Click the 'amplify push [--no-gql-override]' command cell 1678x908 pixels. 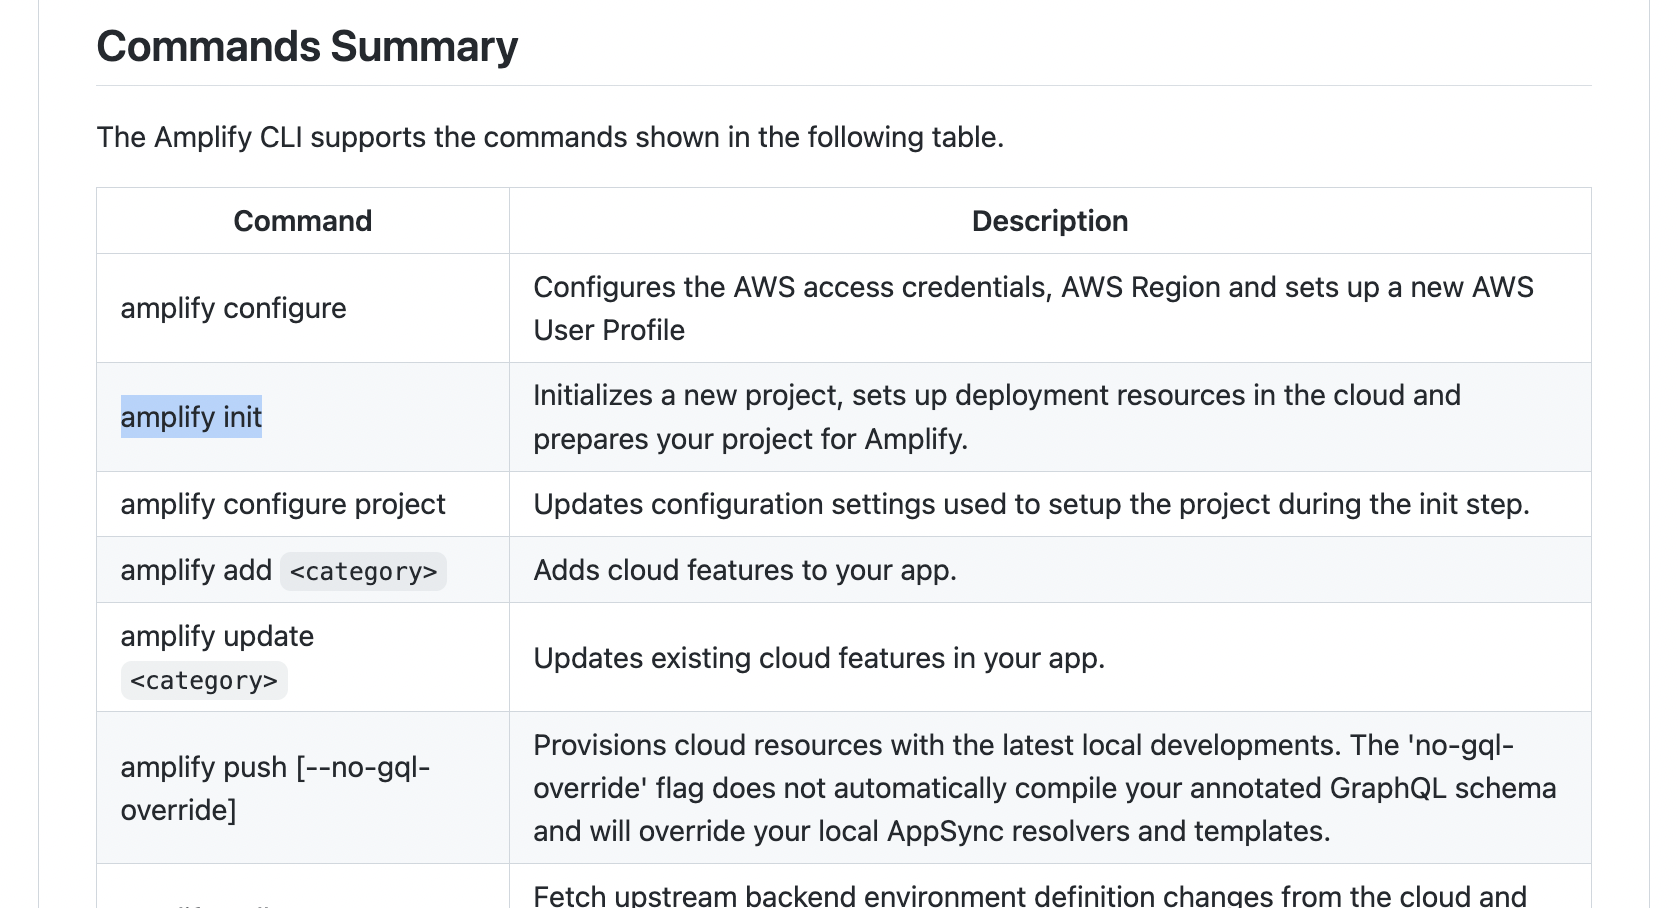[303, 788]
